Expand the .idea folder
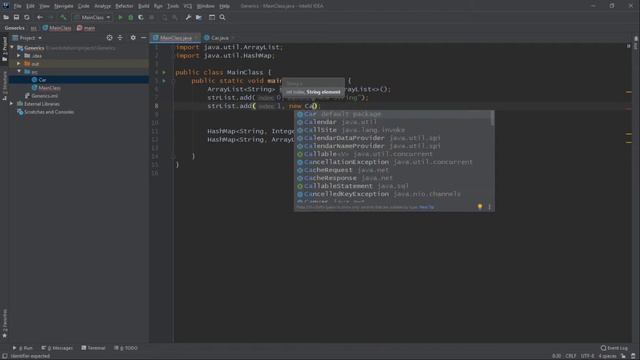This screenshot has width=640, height=360. 19,56
